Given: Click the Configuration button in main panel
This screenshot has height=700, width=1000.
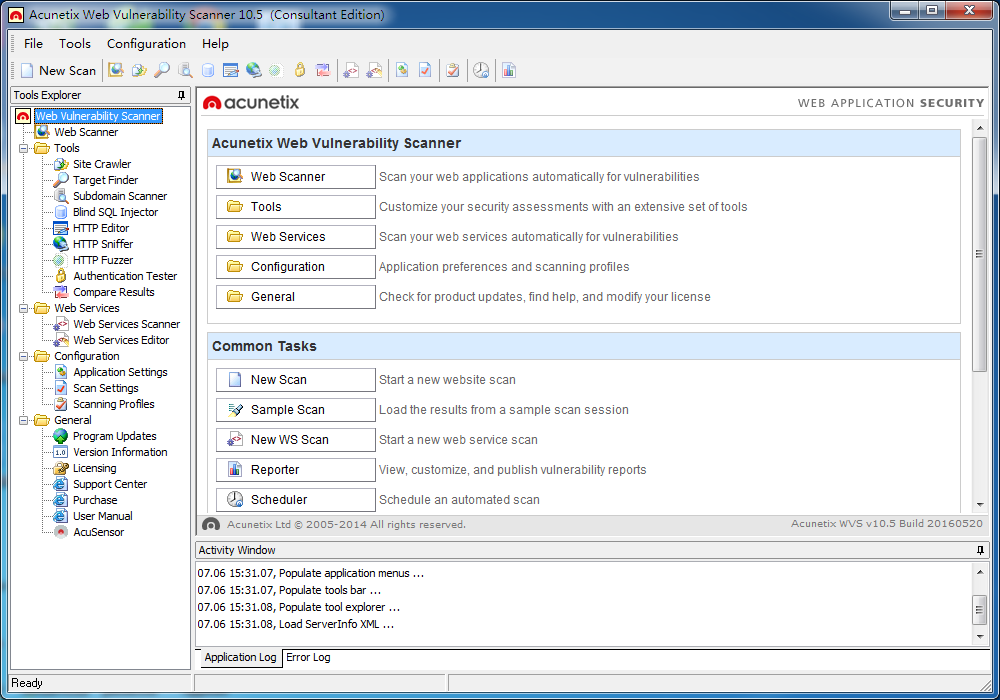Looking at the screenshot, I should pos(295,266).
